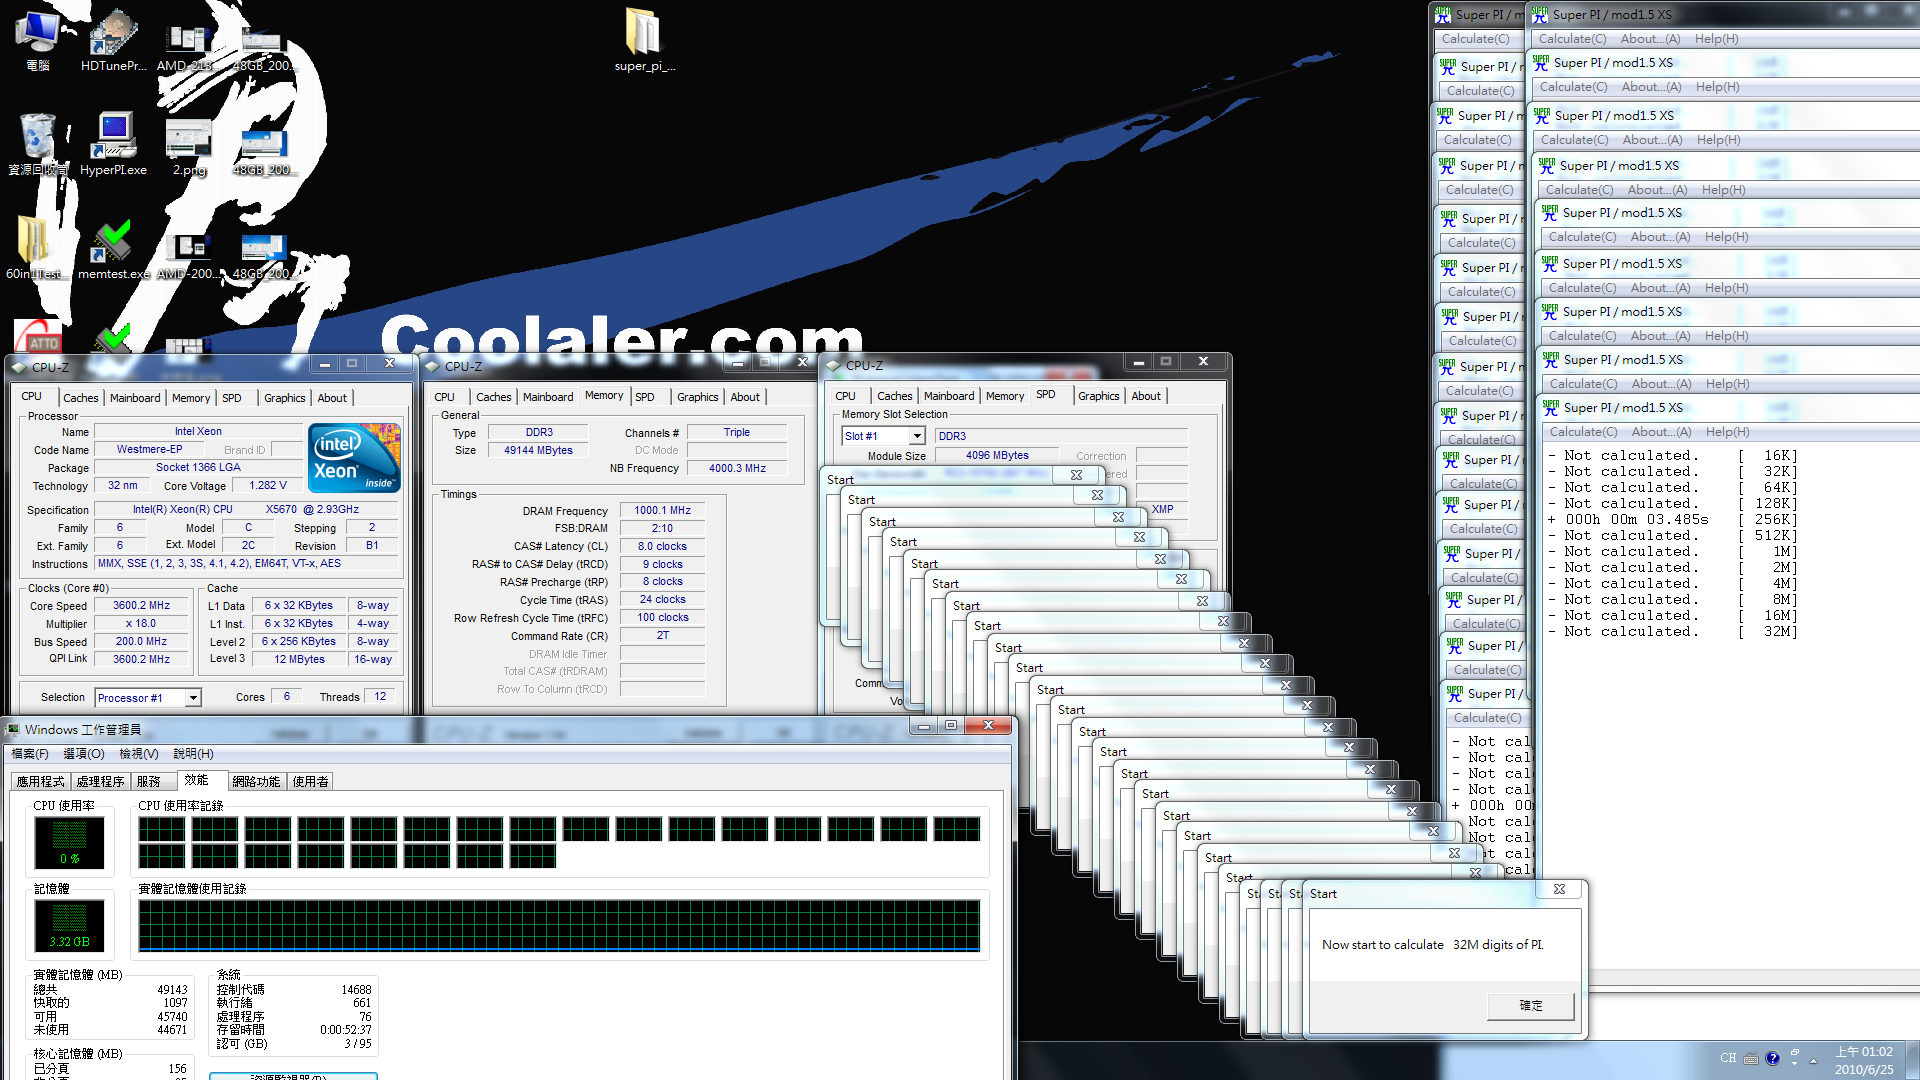
Task: Open Mainboard tab in the CPU-Z Memory window
Action: coord(548,397)
